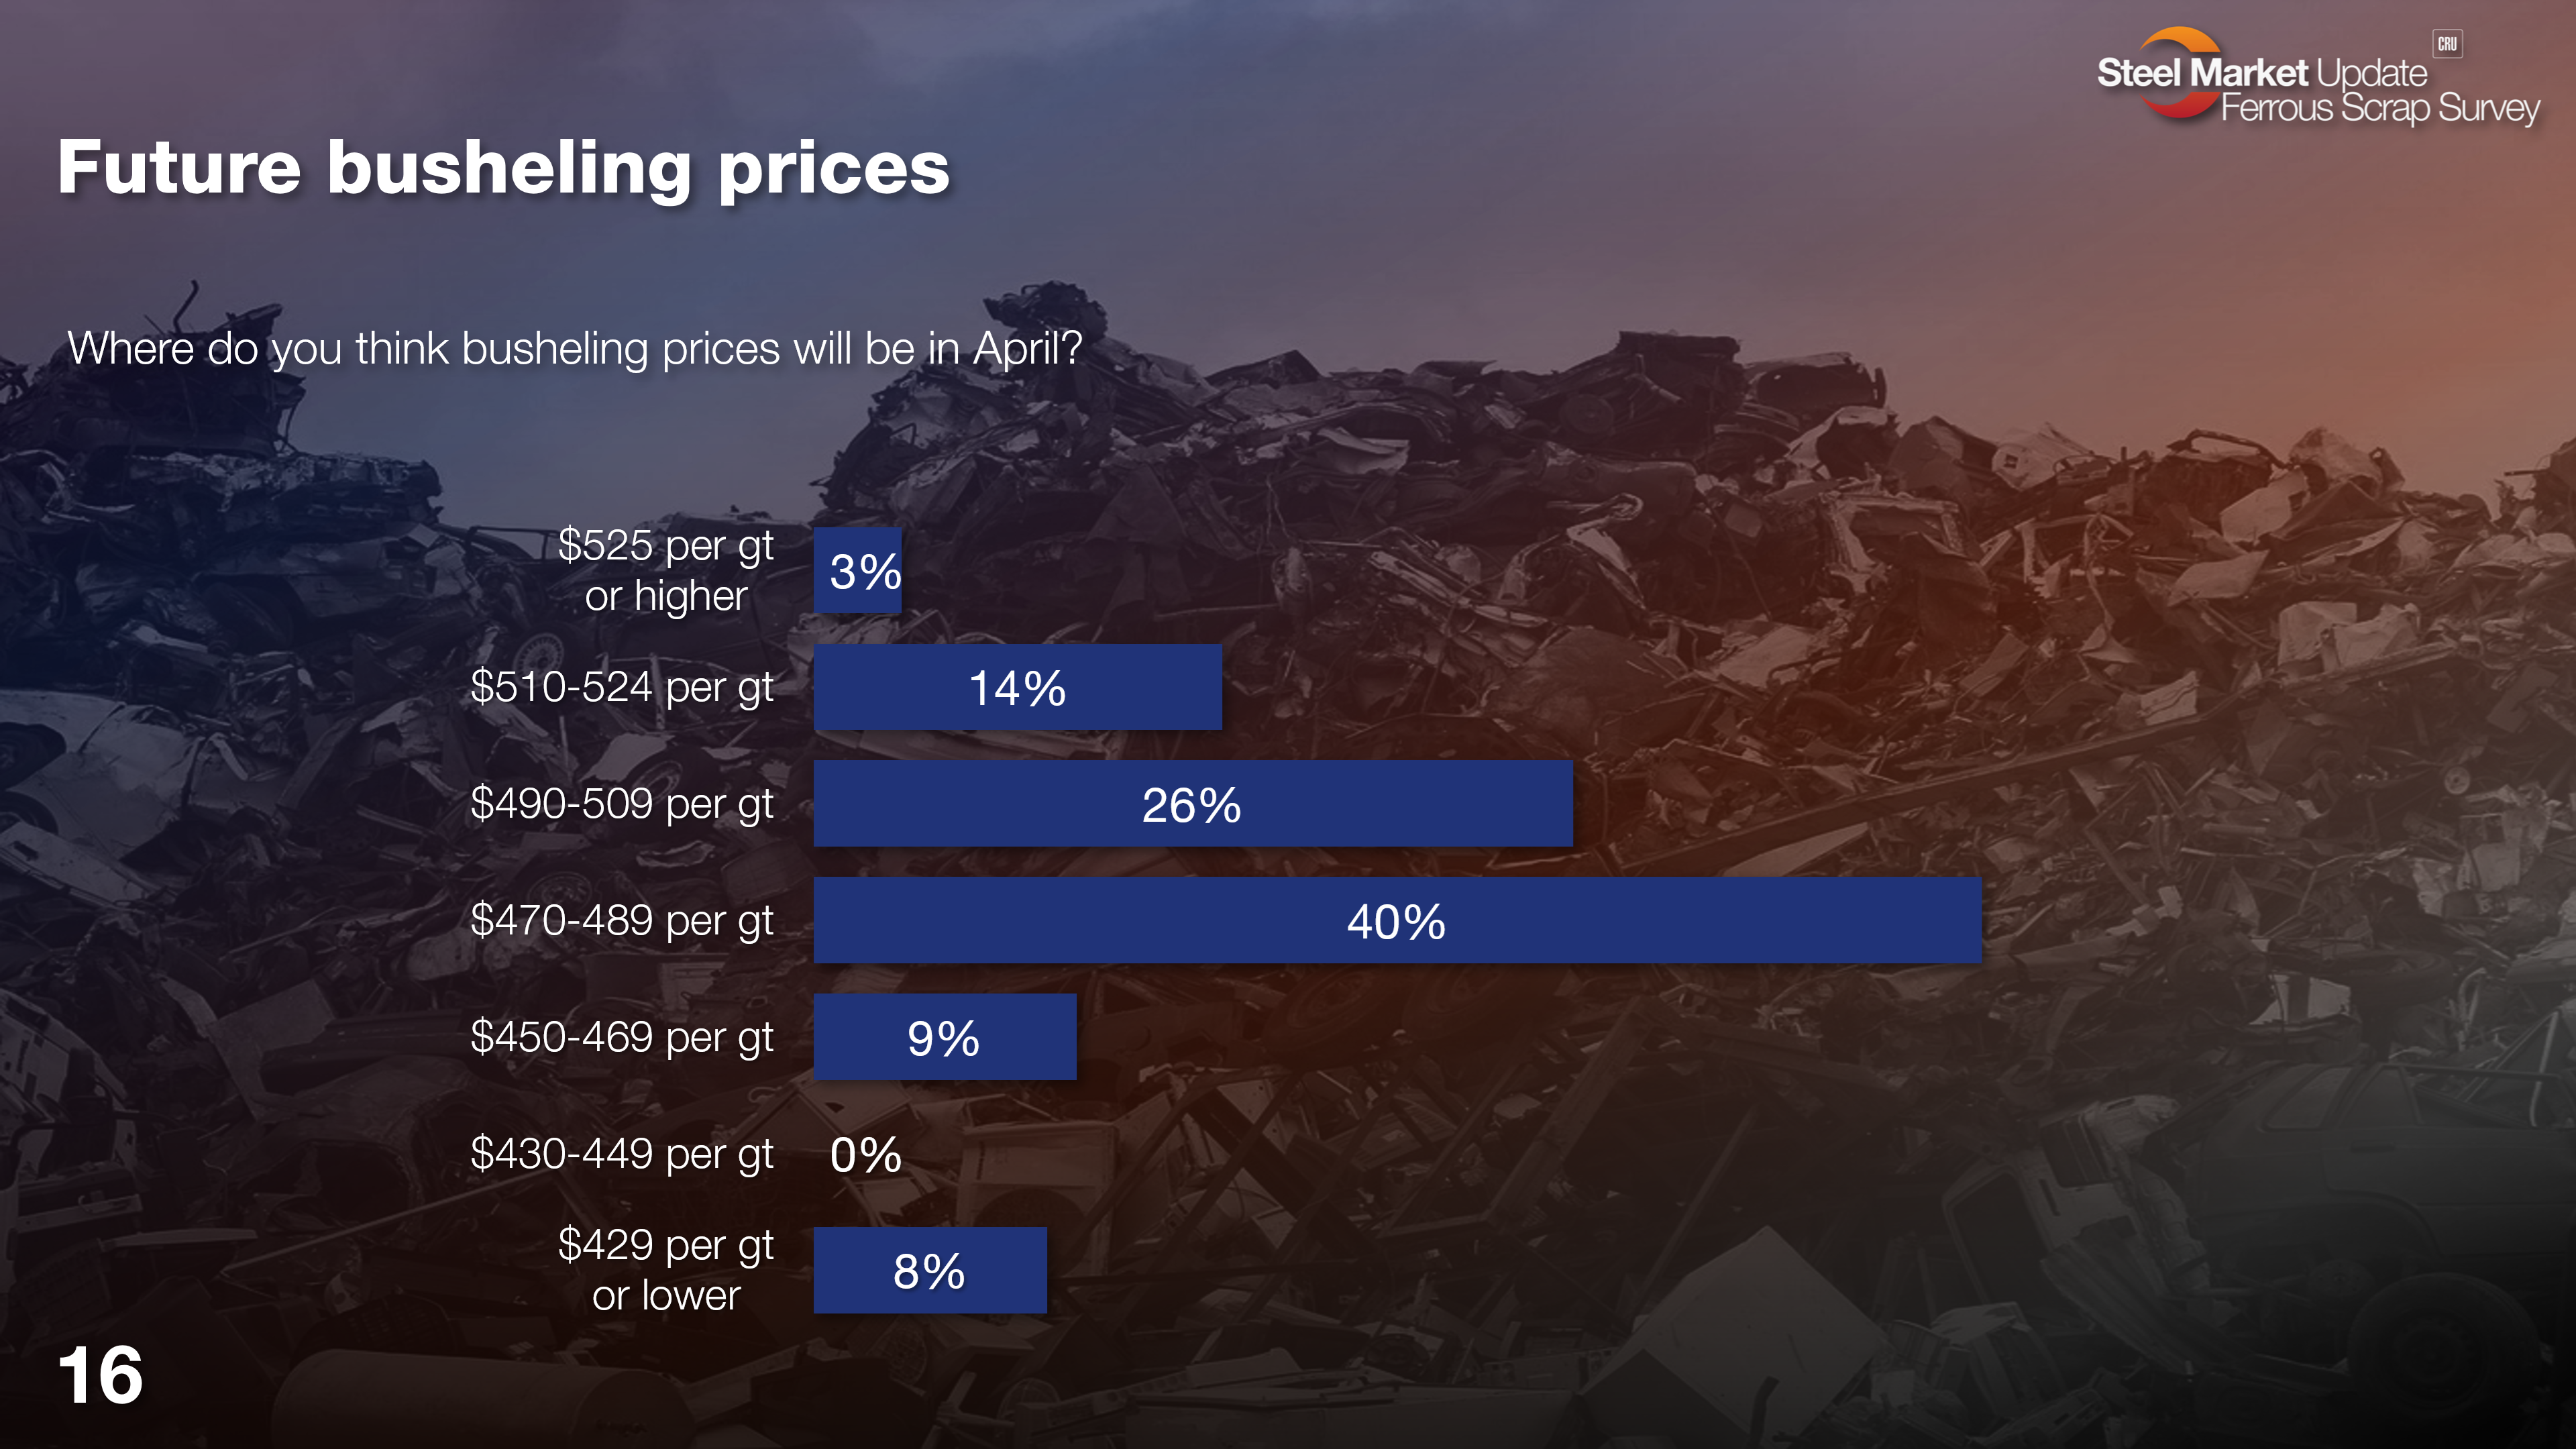
Task: Select the 26% bar for $490-509
Action: [x=1192, y=804]
